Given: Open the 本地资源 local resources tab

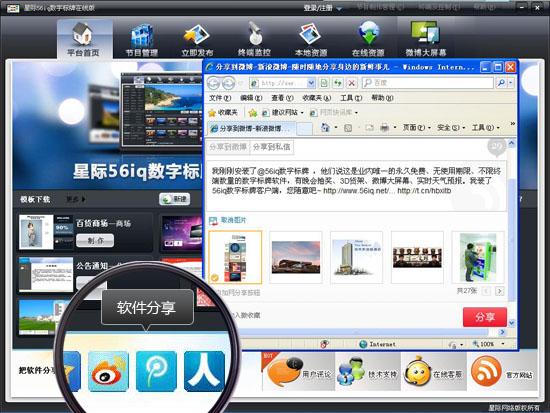Looking at the screenshot, I should pos(311,39).
